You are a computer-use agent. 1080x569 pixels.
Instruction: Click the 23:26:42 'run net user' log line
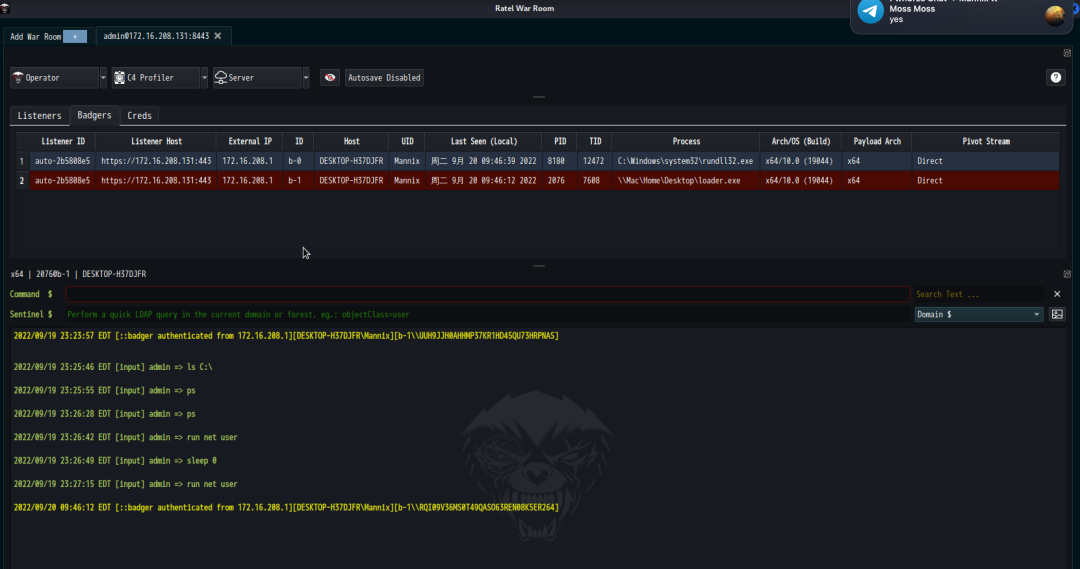(125, 437)
